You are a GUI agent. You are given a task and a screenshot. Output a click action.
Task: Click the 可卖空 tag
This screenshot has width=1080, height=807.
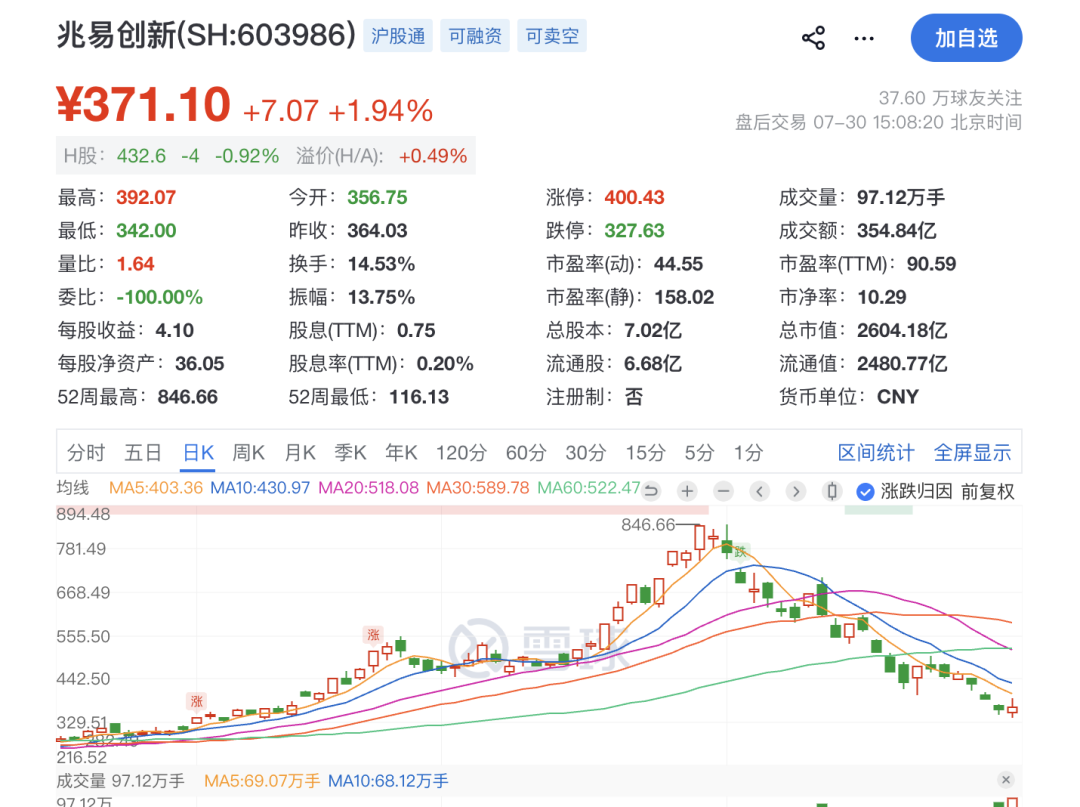point(552,36)
